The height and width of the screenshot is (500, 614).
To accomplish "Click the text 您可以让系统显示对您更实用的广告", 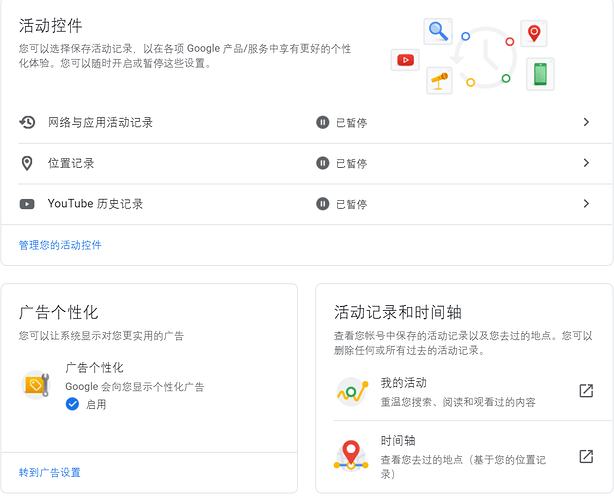I will 101,336.
